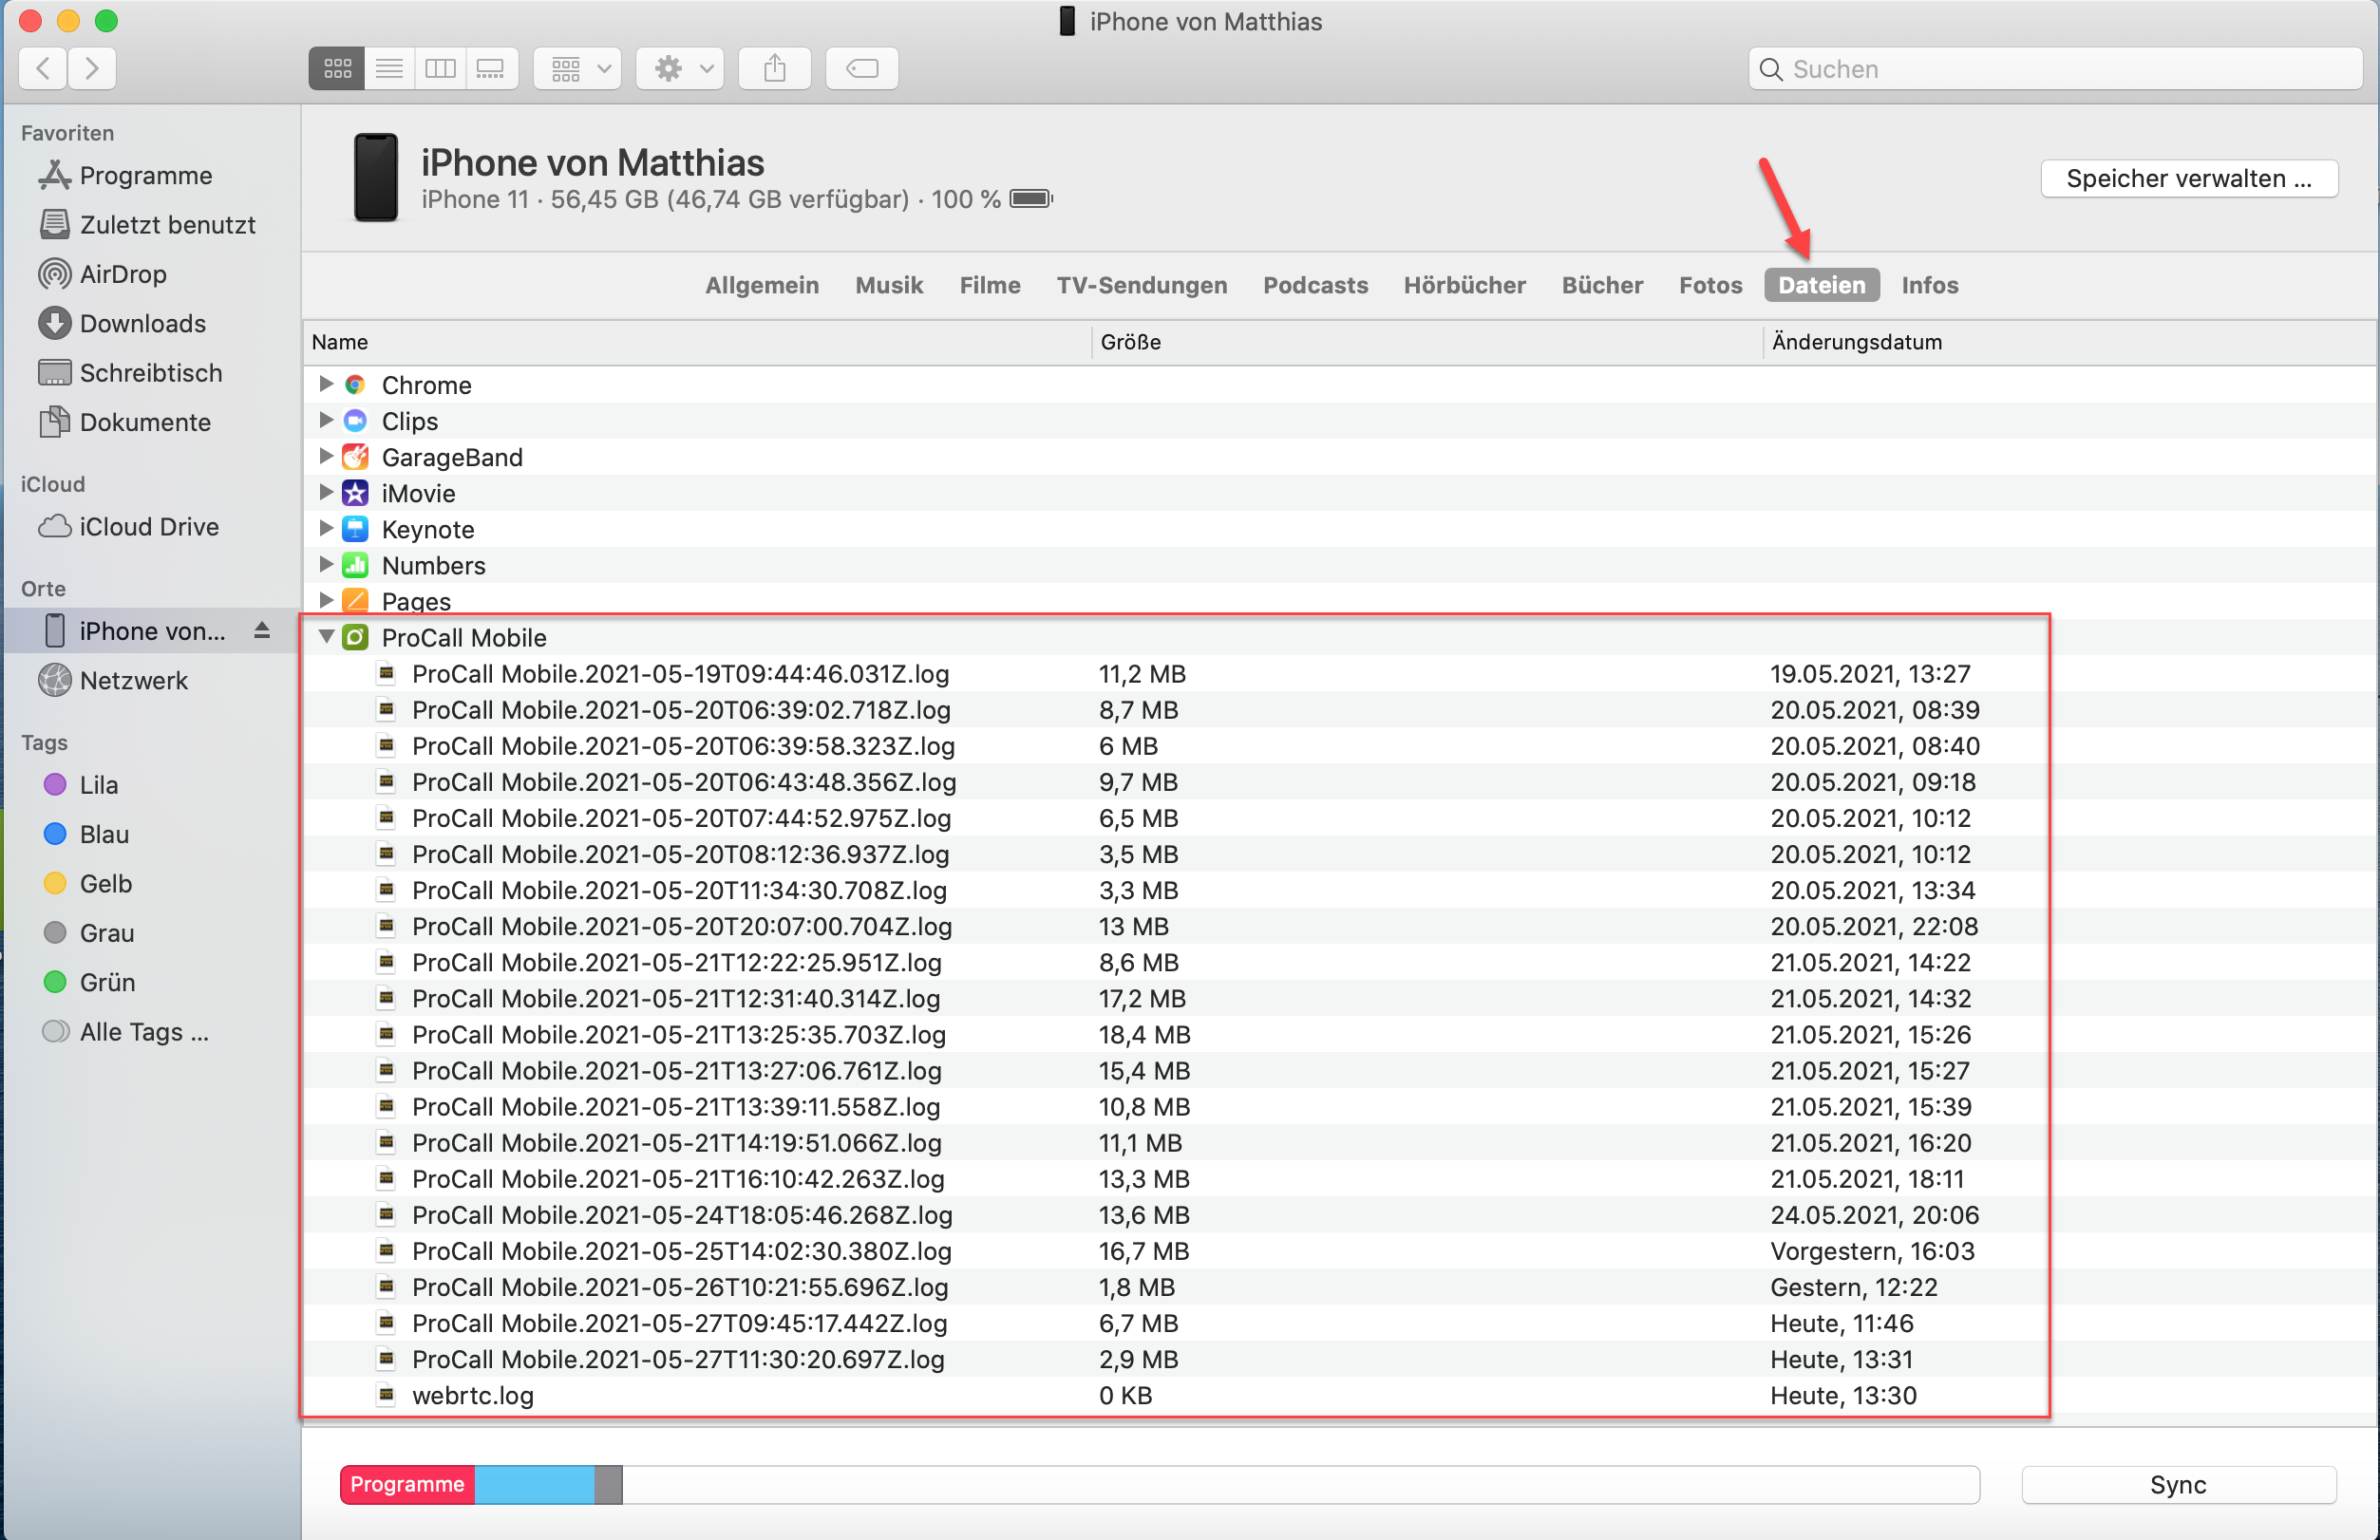Click the Share toolbar icon

(775, 69)
